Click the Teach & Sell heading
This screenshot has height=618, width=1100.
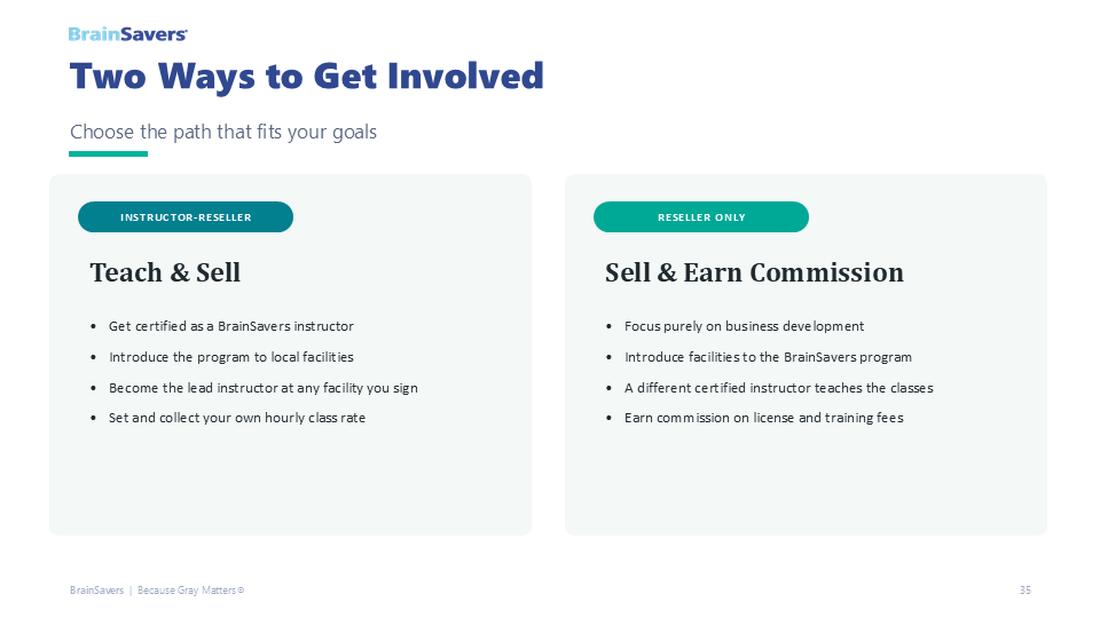click(x=165, y=272)
